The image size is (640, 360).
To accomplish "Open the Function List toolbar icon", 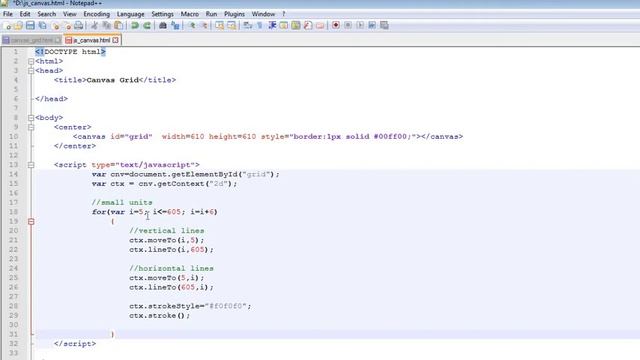I will point(308,26).
